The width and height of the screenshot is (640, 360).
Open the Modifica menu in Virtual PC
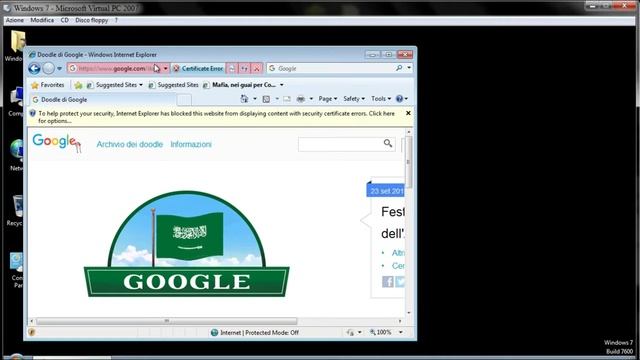point(42,20)
